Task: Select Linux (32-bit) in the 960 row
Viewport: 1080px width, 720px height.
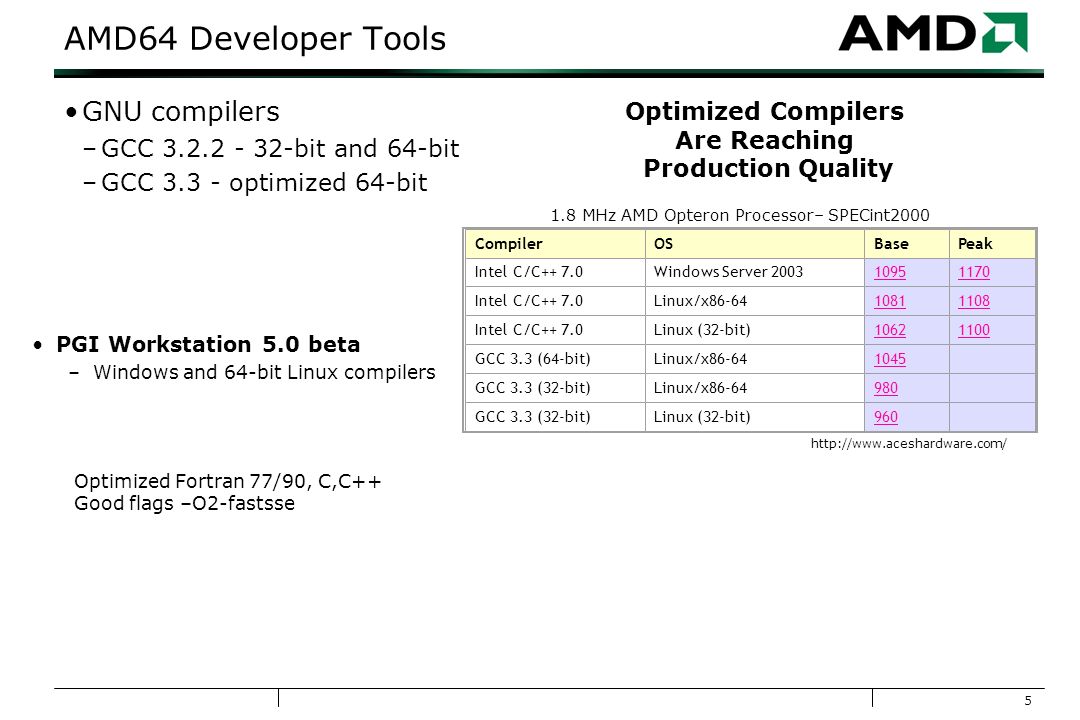Action: (x=702, y=417)
